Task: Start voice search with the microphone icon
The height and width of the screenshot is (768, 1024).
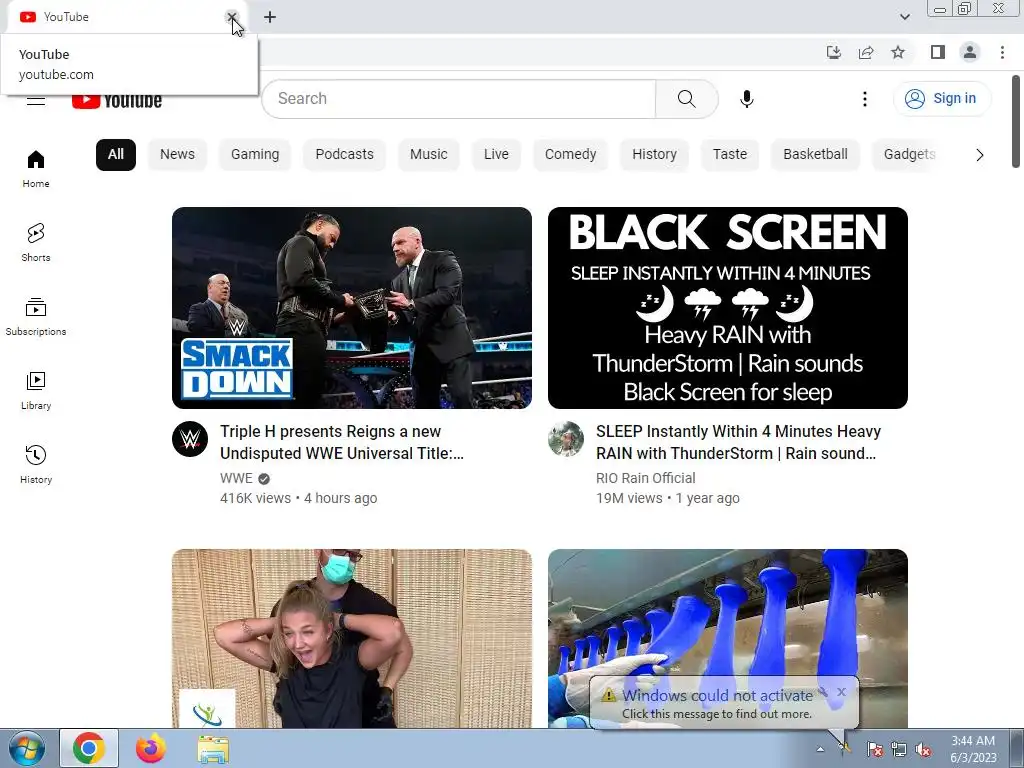Action: point(746,99)
